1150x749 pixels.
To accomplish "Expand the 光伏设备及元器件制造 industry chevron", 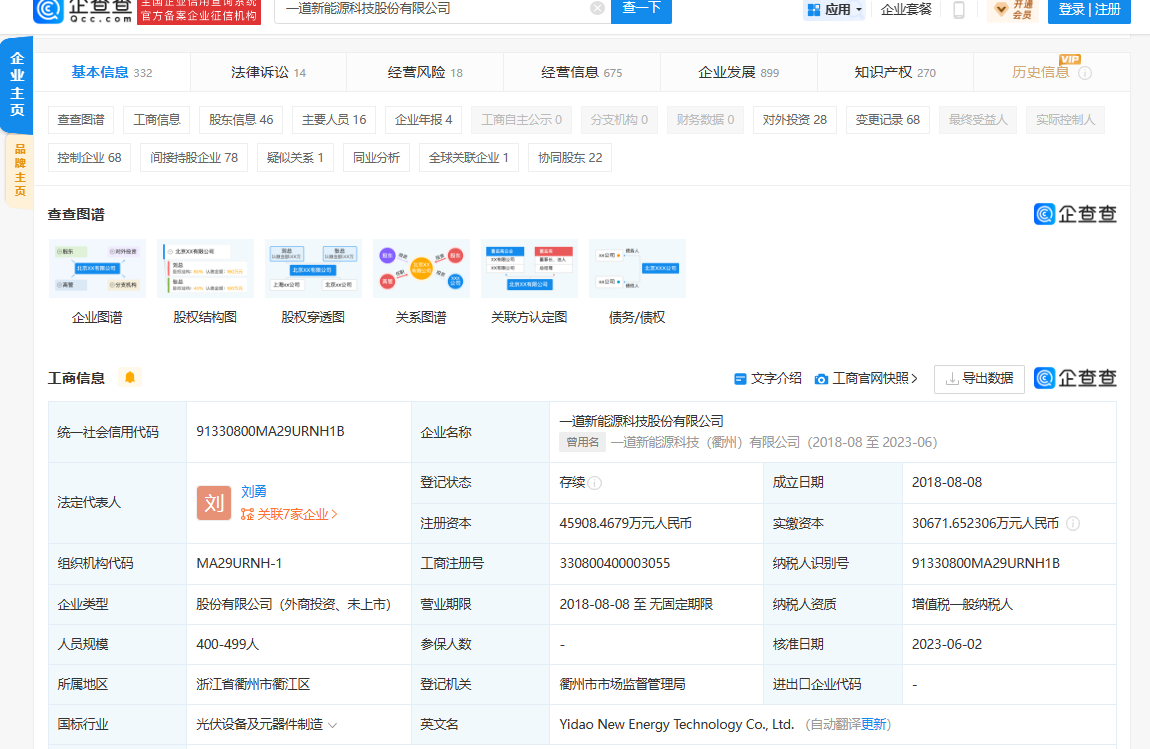I will (333, 725).
